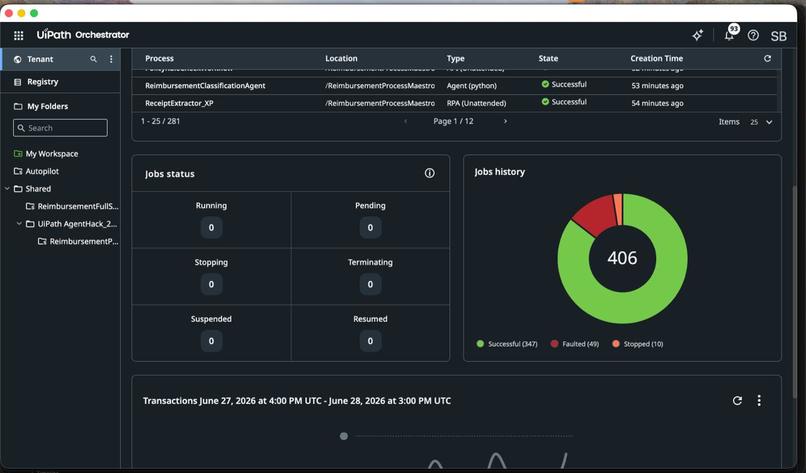Open the Autopilot folder
The image size is (806, 473).
(x=42, y=171)
